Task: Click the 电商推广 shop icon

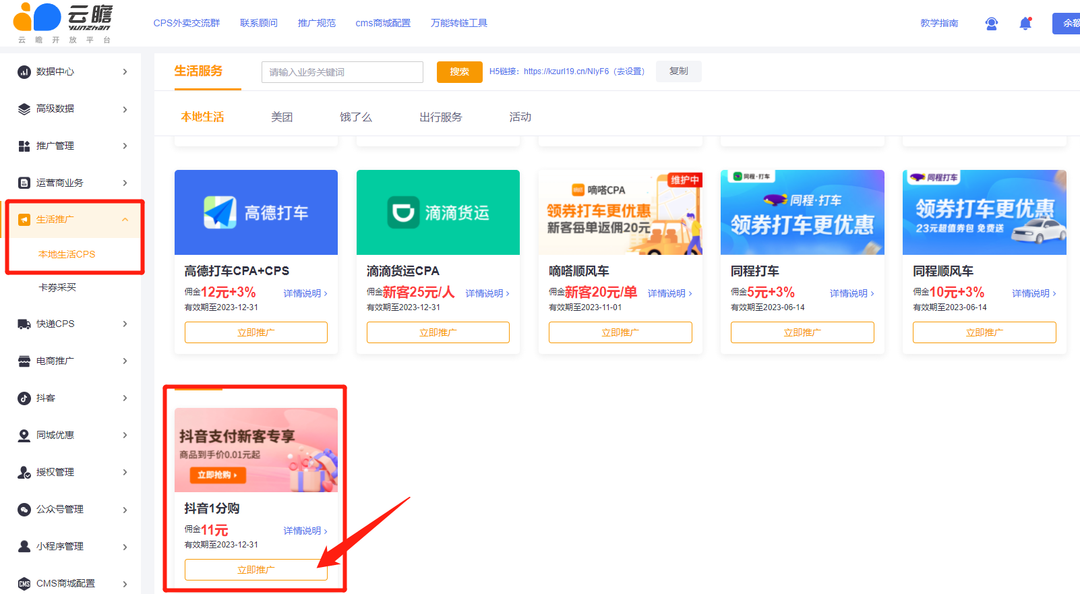Action: click(24, 361)
